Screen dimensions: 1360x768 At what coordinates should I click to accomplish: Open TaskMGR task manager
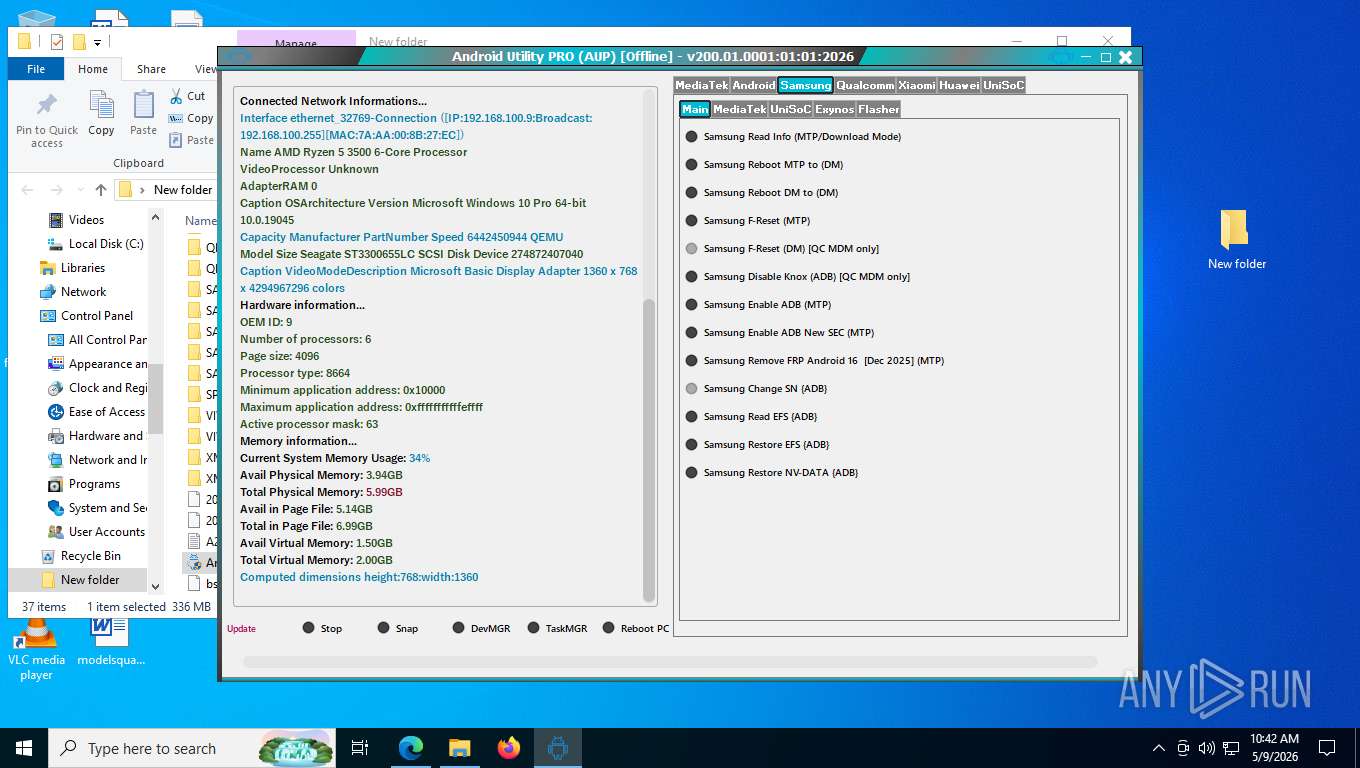click(557, 628)
